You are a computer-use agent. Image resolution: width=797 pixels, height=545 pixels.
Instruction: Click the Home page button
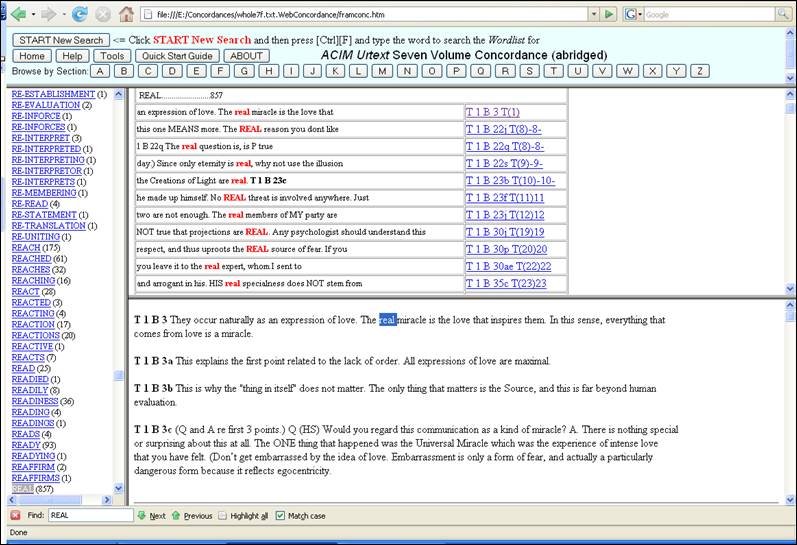(x=32, y=56)
